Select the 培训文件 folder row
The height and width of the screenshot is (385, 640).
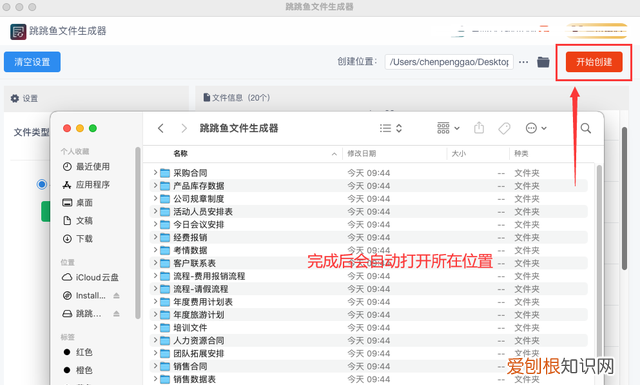[369, 327]
